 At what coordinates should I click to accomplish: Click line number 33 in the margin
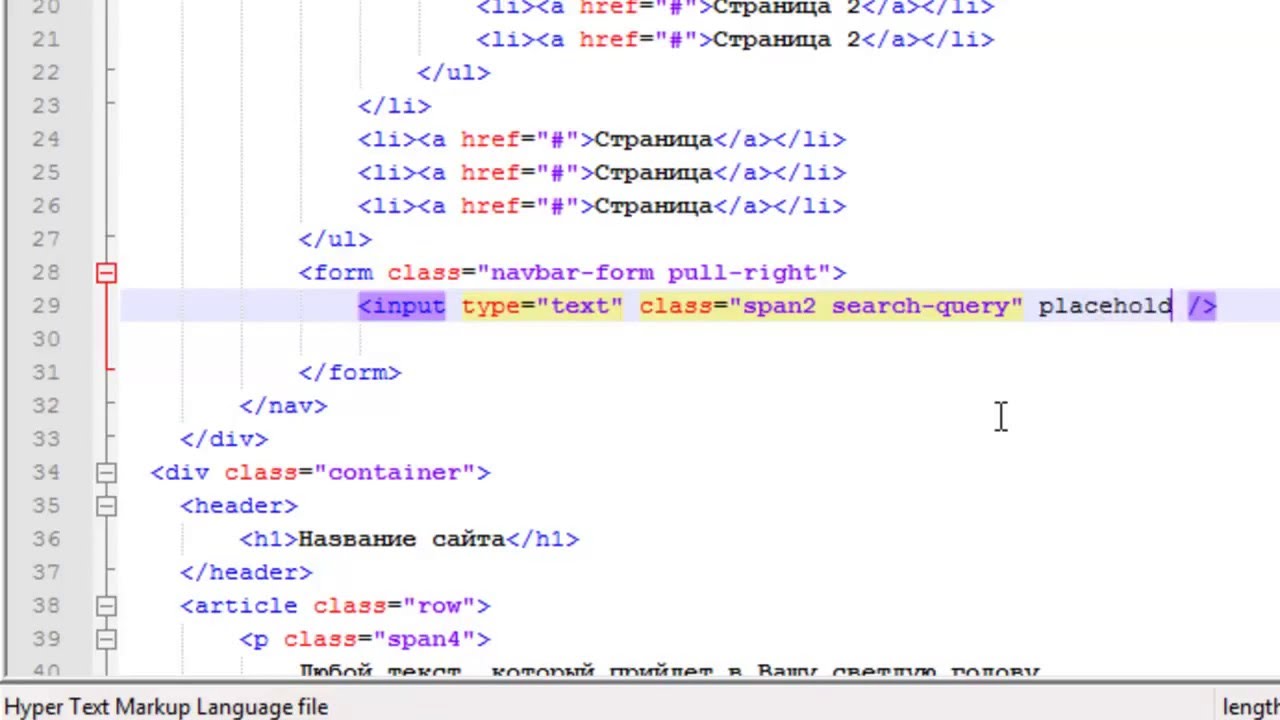46,439
